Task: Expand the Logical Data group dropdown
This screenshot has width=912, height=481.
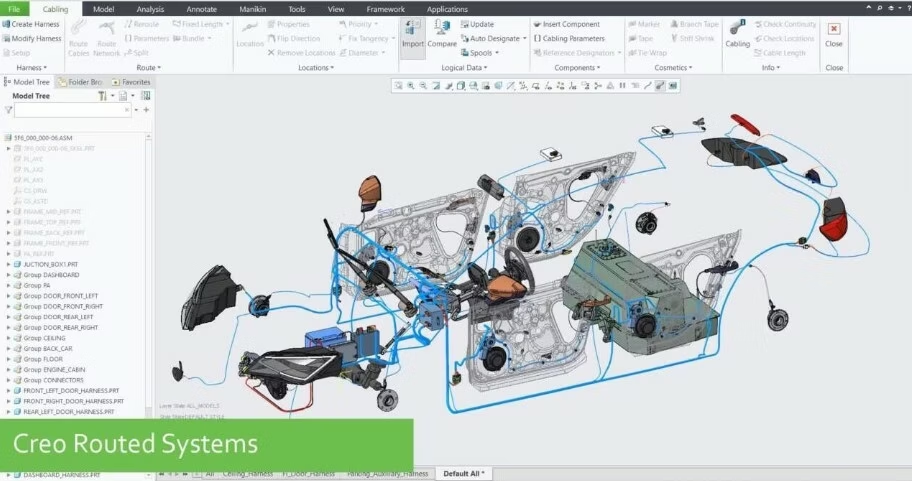Action: (x=464, y=67)
